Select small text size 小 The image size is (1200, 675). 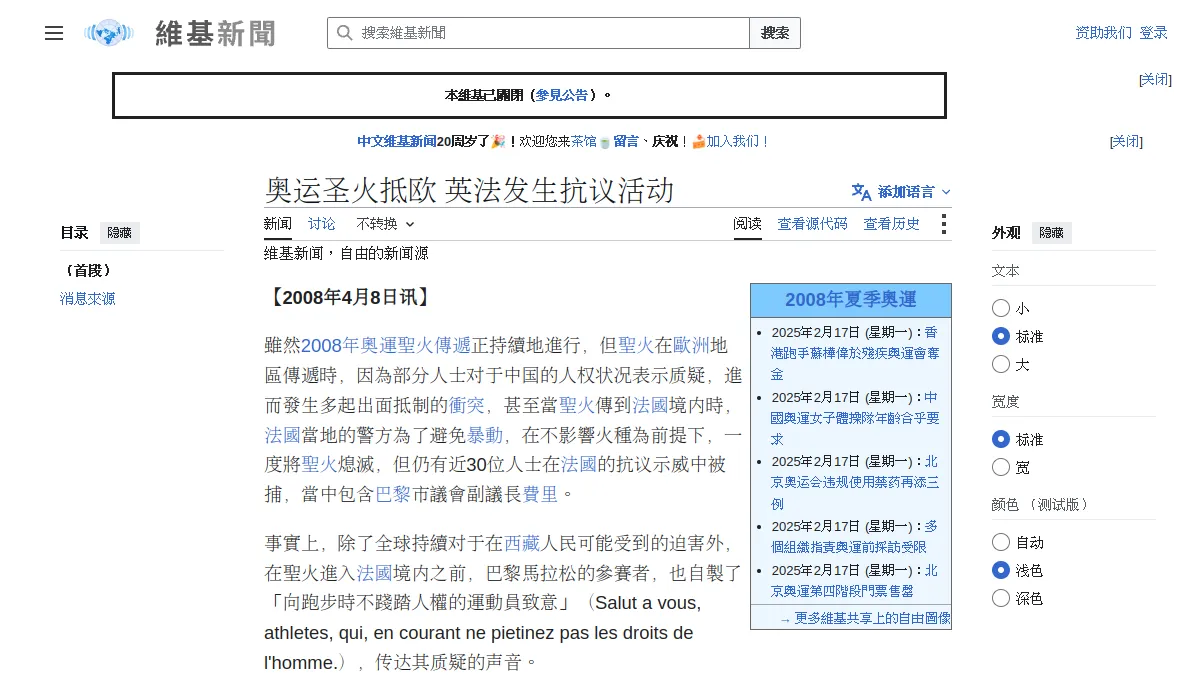tap(1001, 308)
